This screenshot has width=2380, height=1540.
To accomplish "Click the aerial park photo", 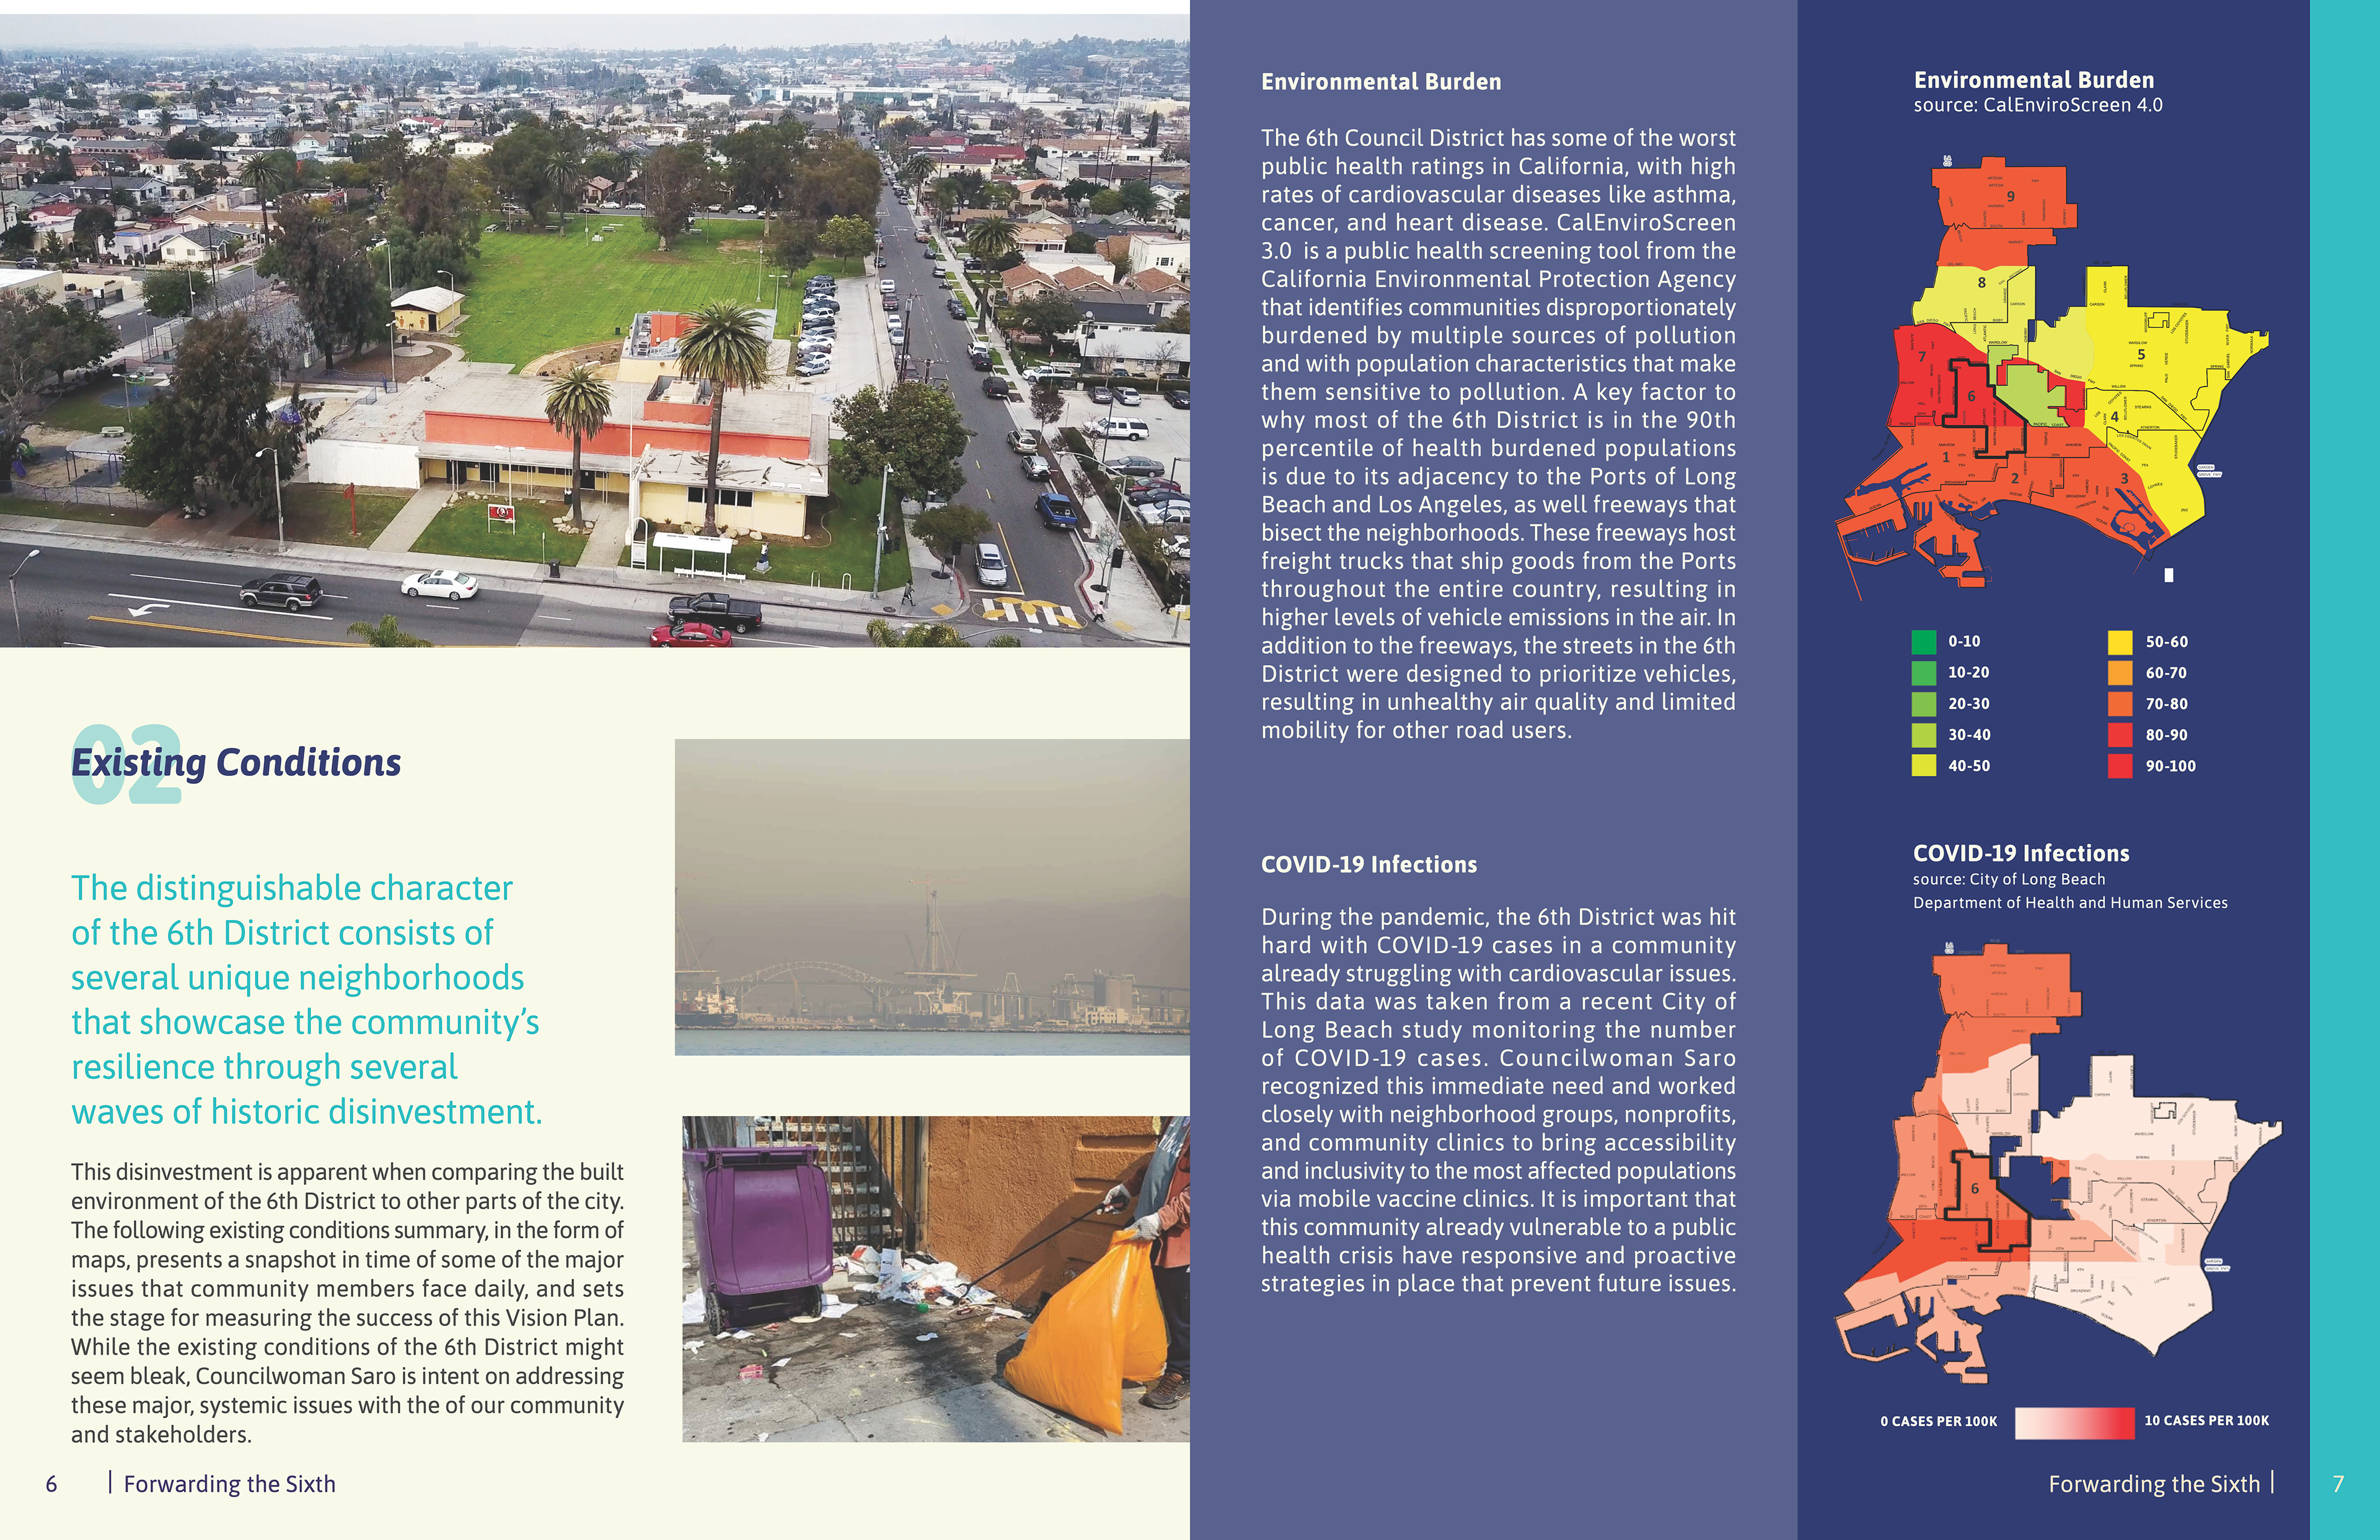I will pyautogui.click(x=595, y=330).
